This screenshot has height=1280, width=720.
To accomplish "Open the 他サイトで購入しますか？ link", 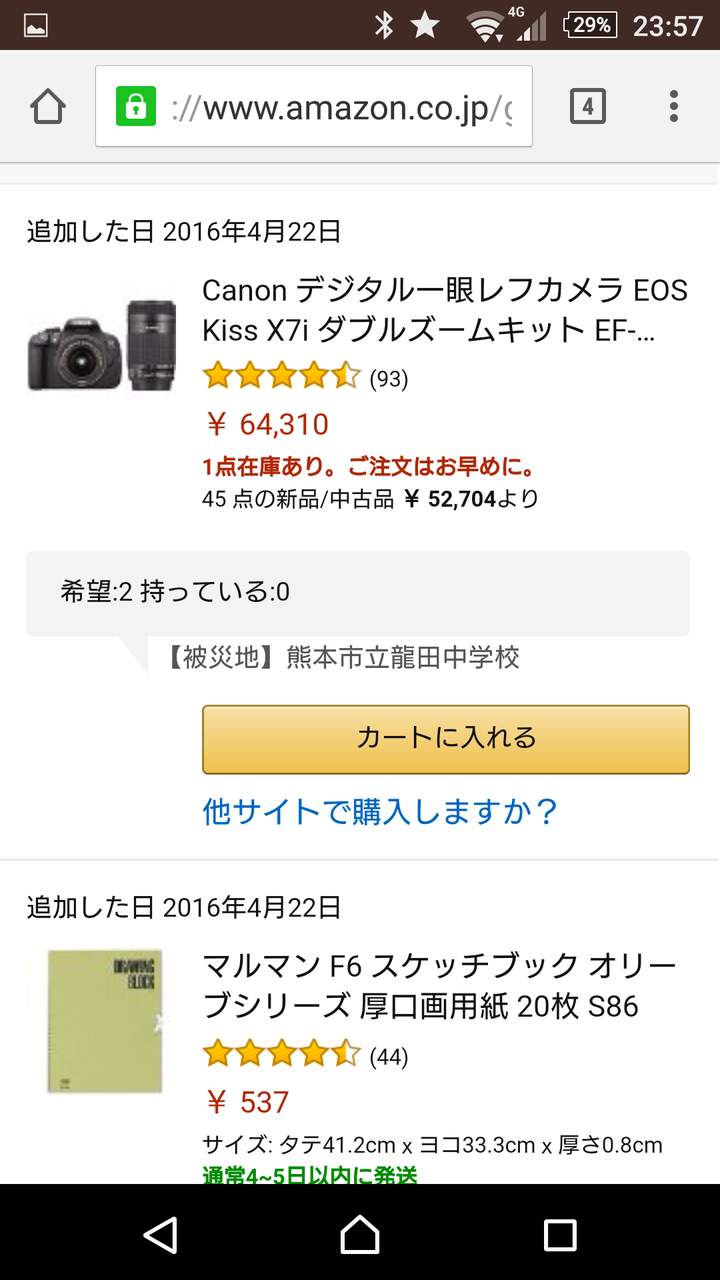I will pos(380,811).
